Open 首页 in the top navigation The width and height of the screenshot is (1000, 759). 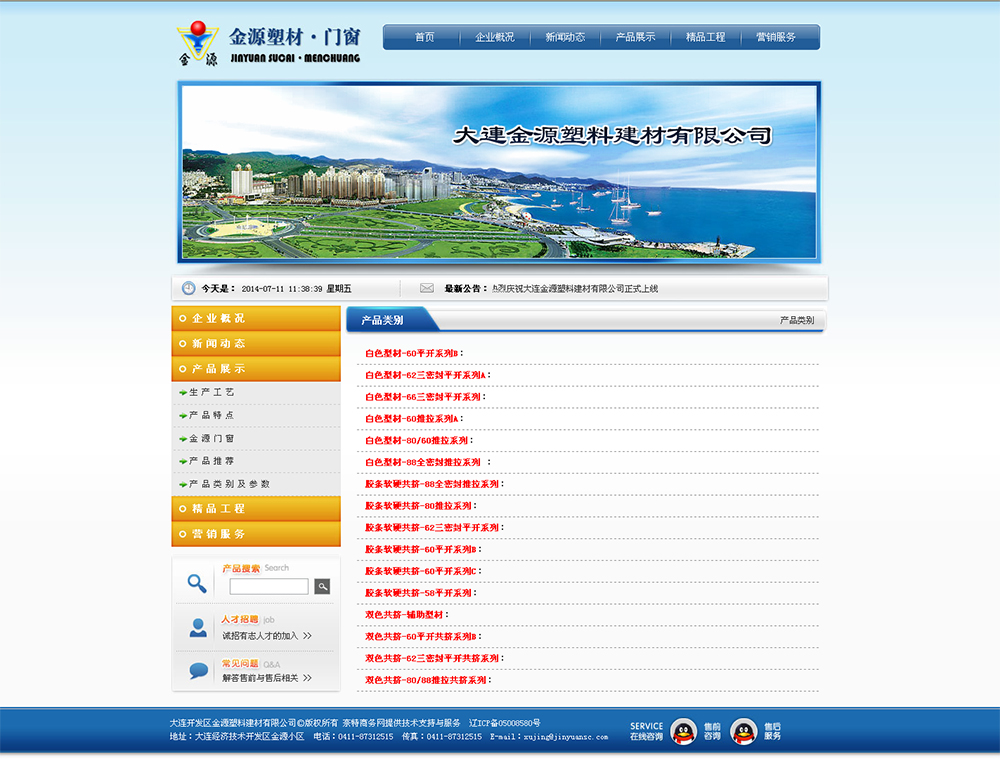pyautogui.click(x=425, y=37)
